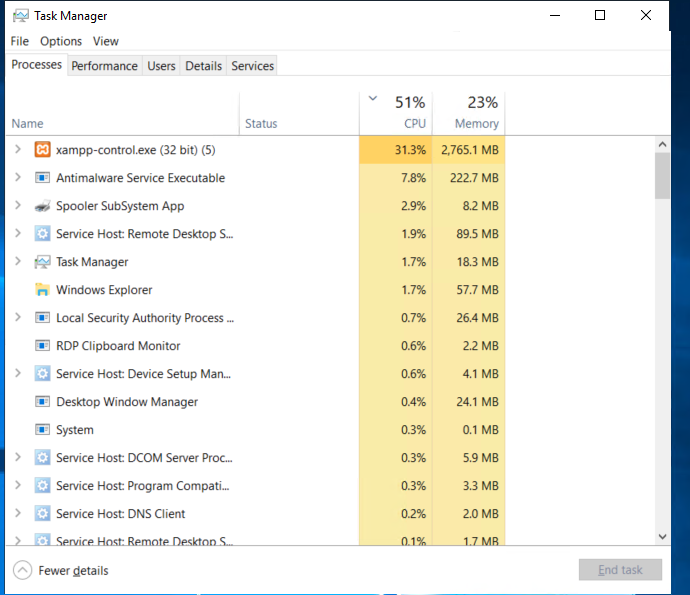Expand the xampp-control.exe process group

(x=18, y=149)
